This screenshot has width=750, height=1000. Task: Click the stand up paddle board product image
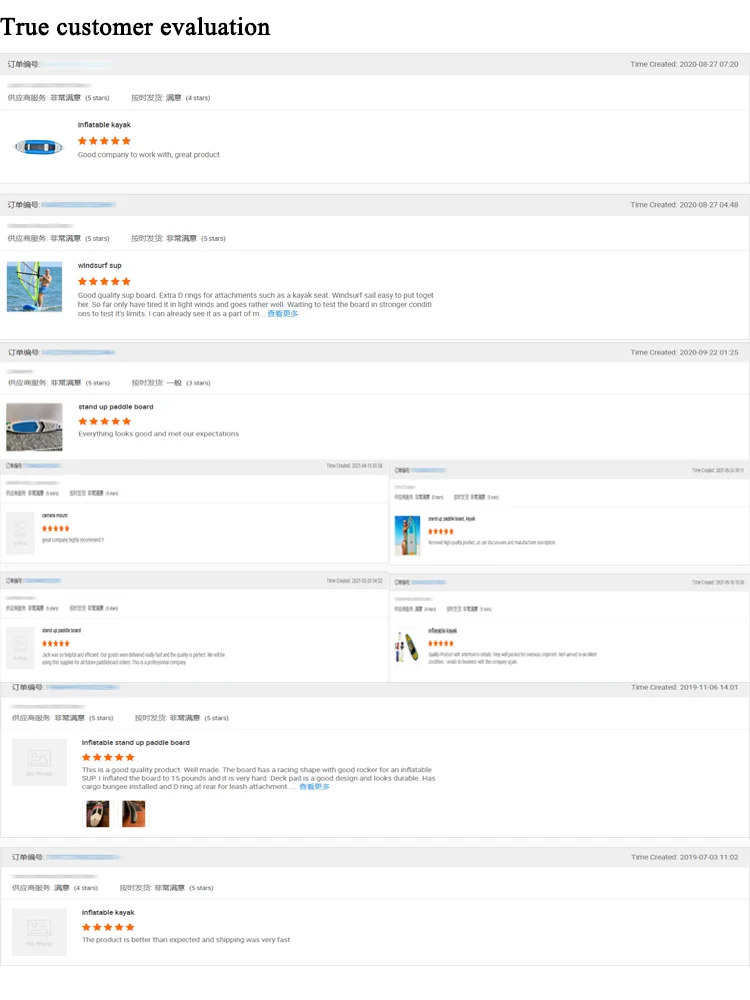click(x=34, y=427)
